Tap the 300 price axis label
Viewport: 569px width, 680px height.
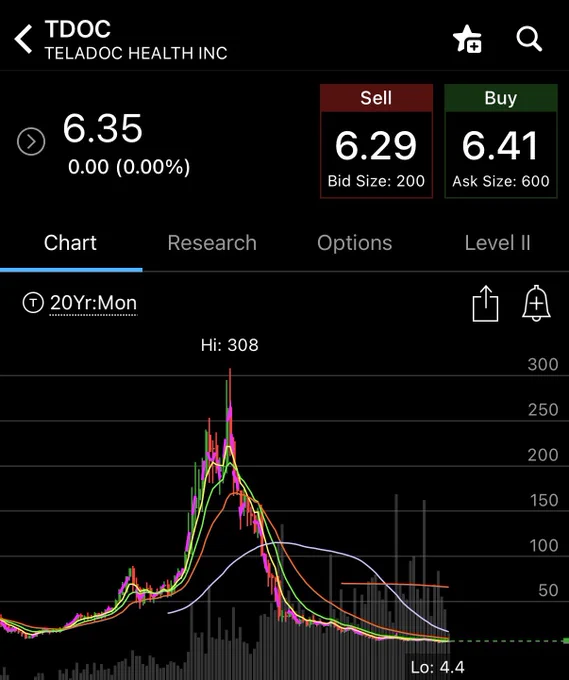pos(543,364)
